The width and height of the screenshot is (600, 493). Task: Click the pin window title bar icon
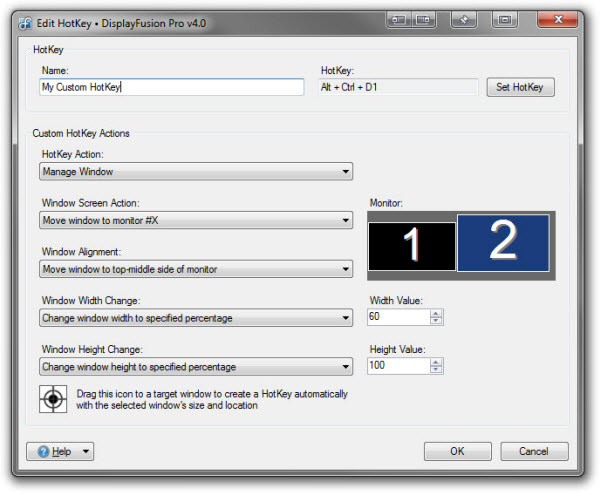coord(464,18)
